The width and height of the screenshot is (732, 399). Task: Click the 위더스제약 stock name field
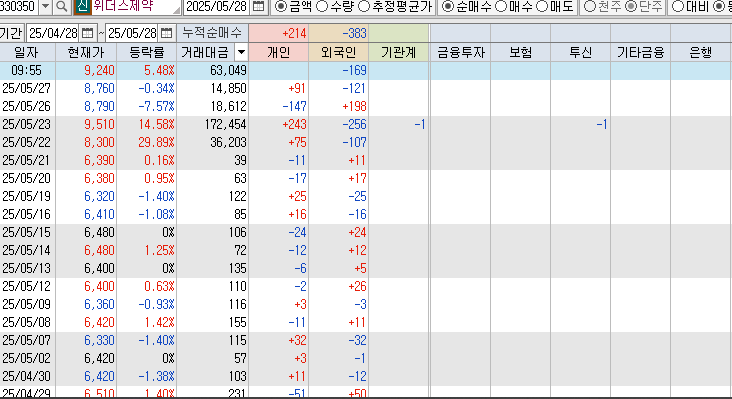[x=136, y=7]
